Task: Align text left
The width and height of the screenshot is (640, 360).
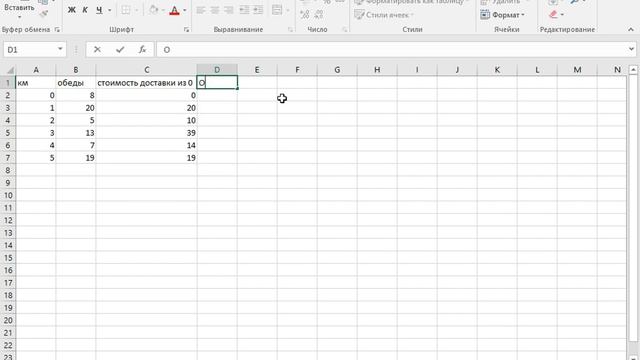Action: (x=200, y=10)
